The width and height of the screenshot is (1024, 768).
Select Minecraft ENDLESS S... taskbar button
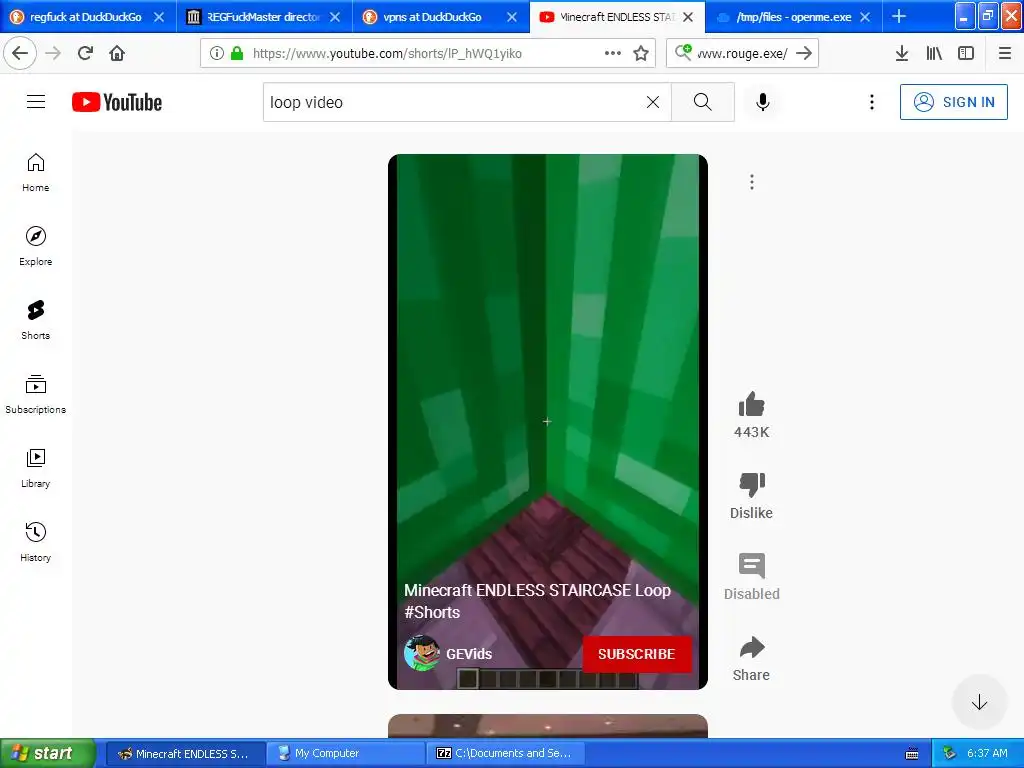point(186,753)
